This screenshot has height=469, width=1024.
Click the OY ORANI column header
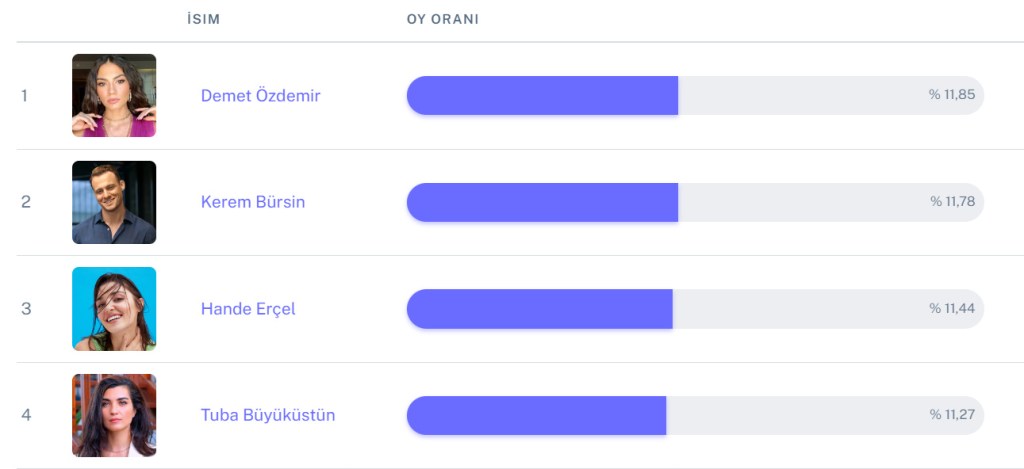(442, 20)
